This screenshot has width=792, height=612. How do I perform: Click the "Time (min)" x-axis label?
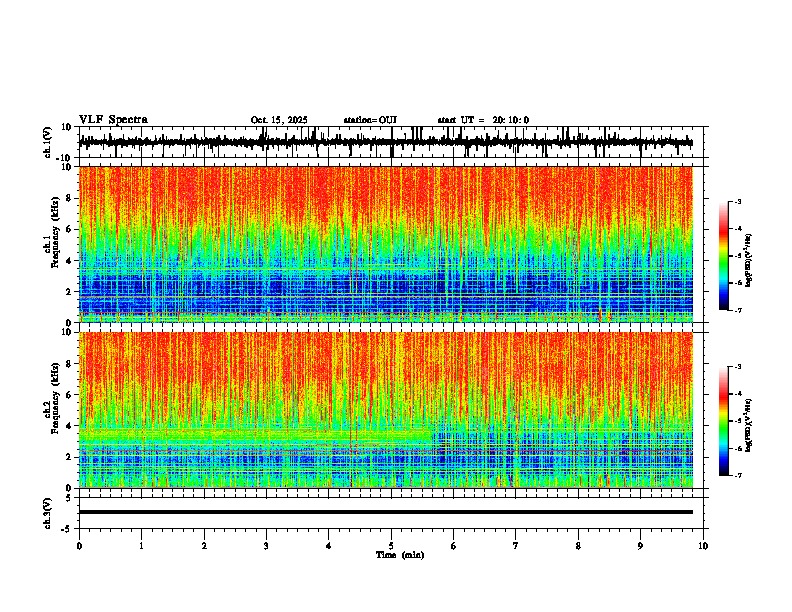pyautogui.click(x=400, y=555)
